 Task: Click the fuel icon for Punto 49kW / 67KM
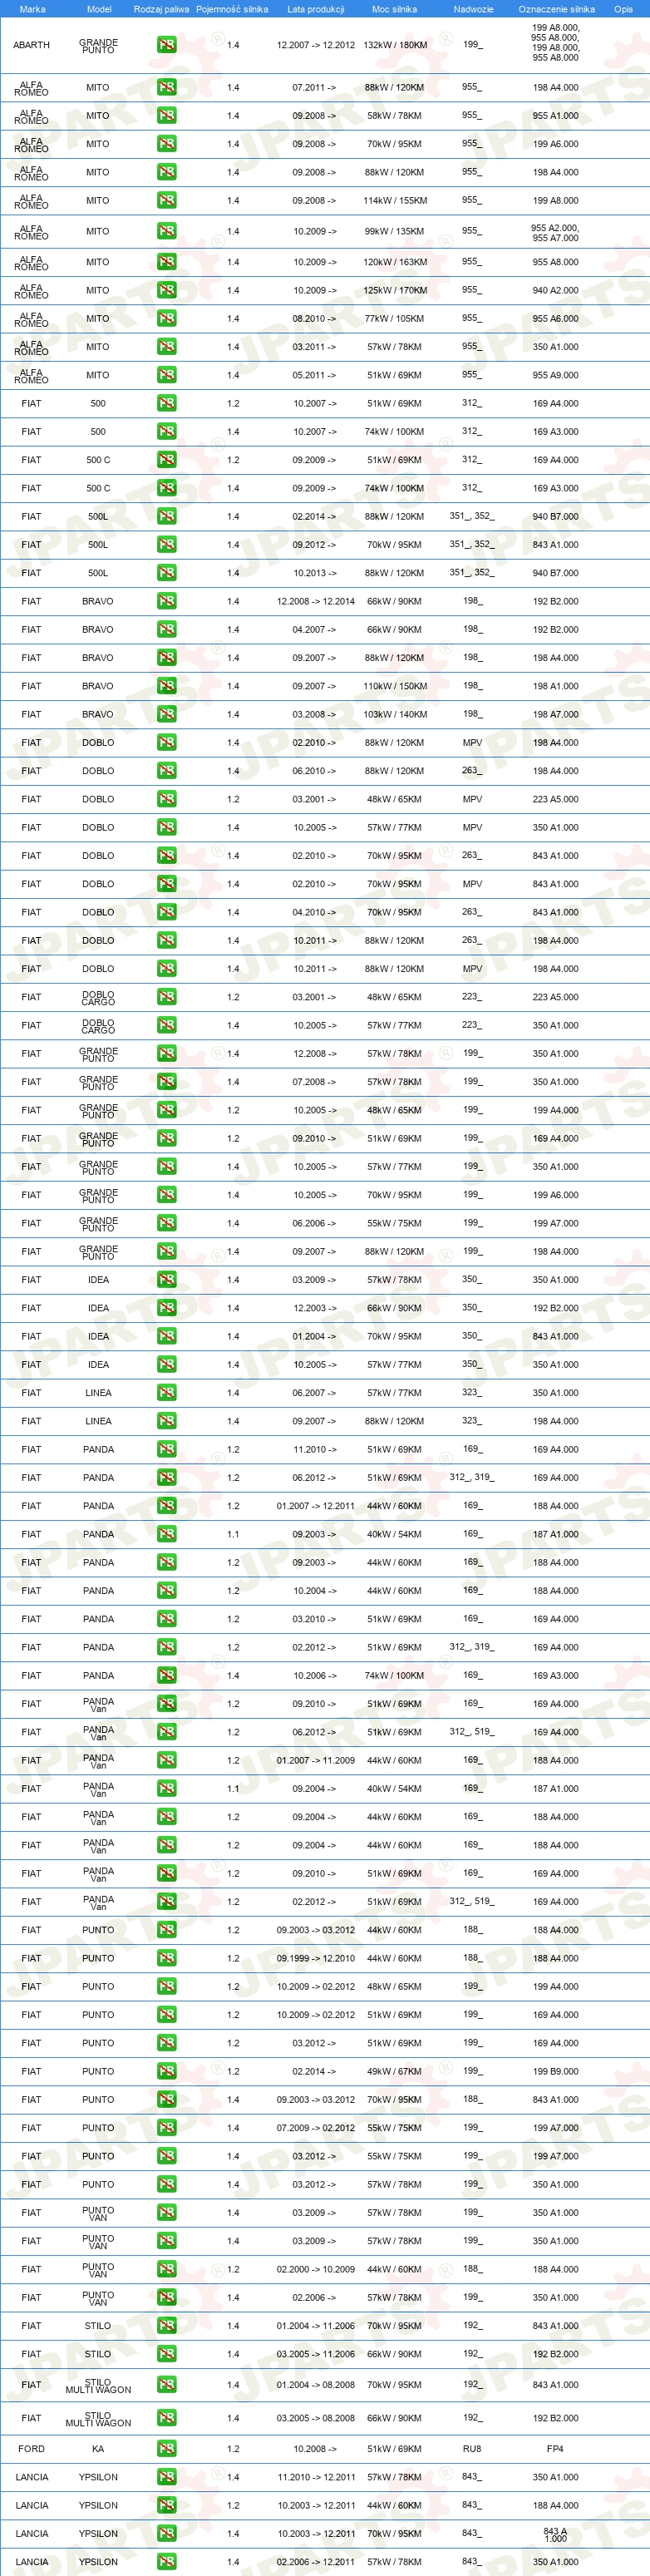[166, 2071]
